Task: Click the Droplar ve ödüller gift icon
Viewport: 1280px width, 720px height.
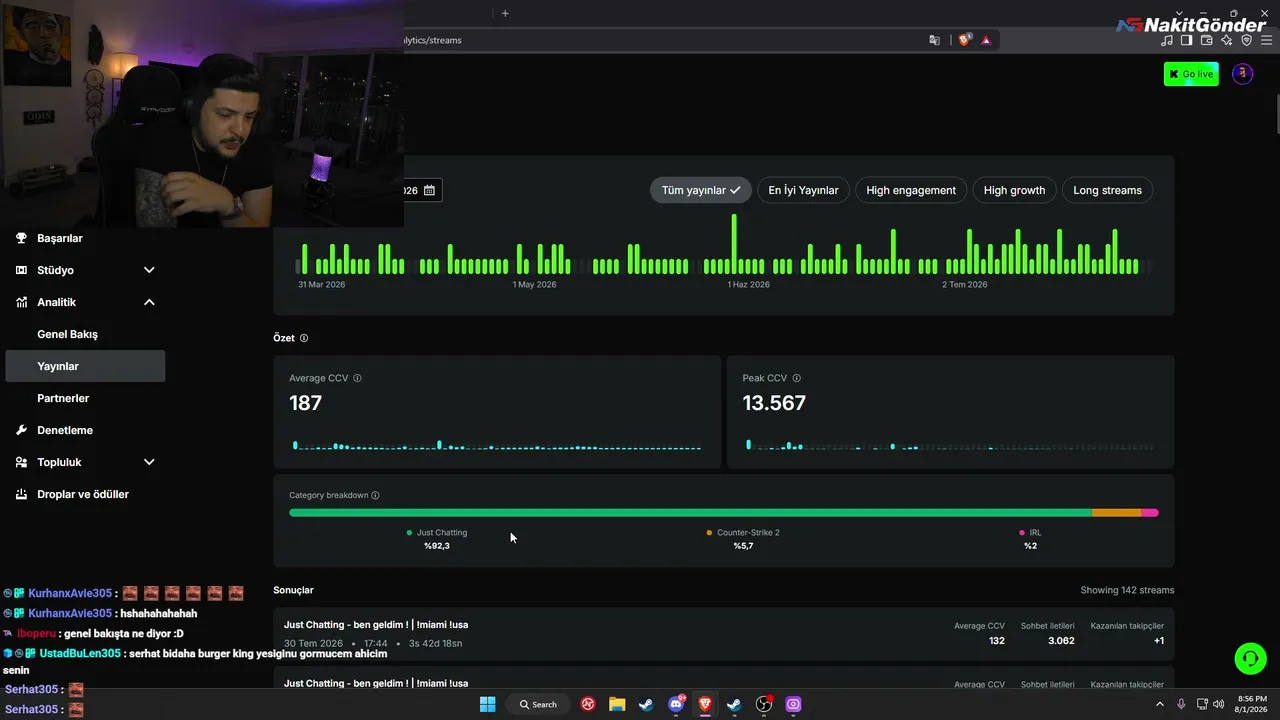Action: (x=21, y=494)
